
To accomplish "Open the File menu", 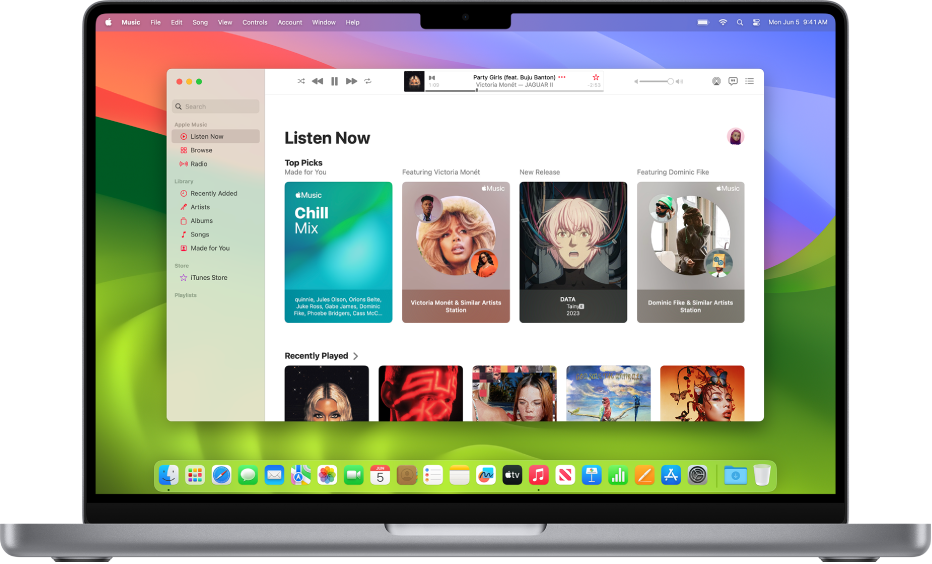I will [156, 22].
